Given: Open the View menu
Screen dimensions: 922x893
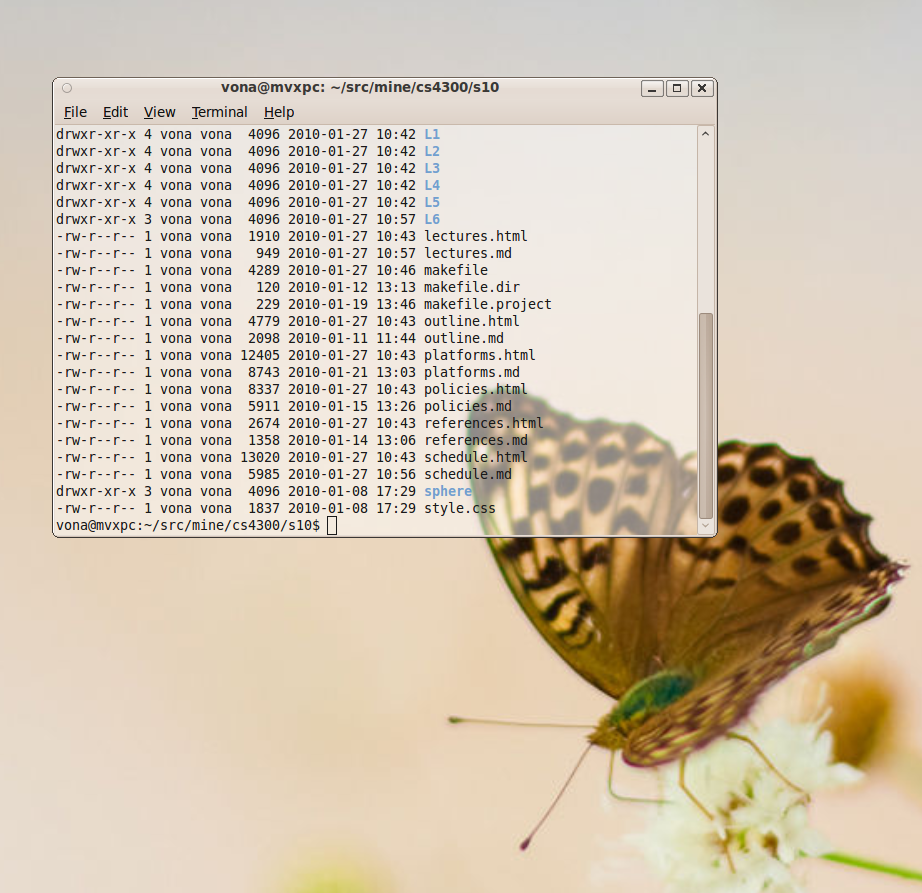Looking at the screenshot, I should (159, 112).
